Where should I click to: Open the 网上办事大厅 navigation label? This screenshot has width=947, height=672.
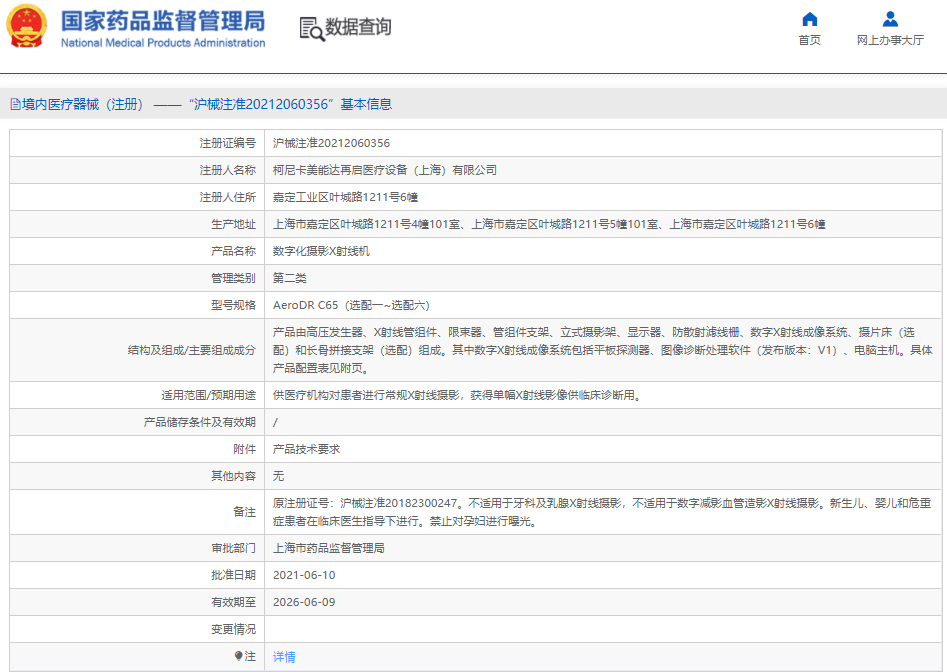890,40
